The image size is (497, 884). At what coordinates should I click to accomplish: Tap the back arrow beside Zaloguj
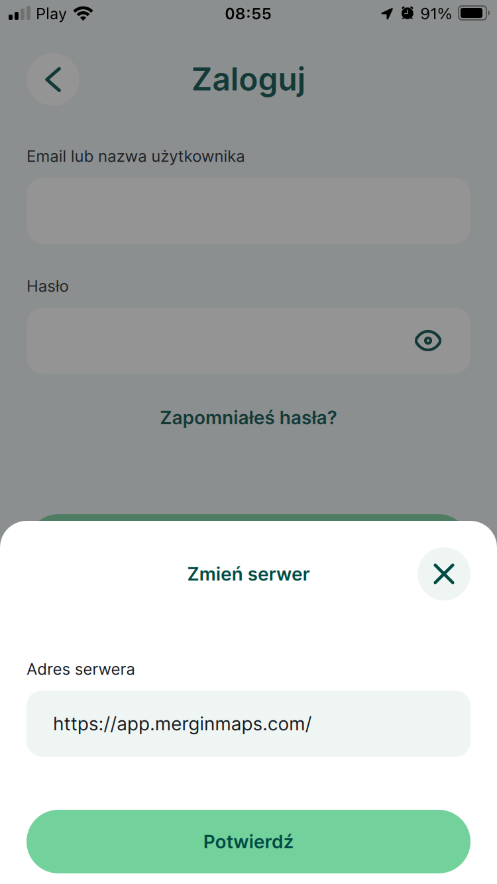click(53, 79)
